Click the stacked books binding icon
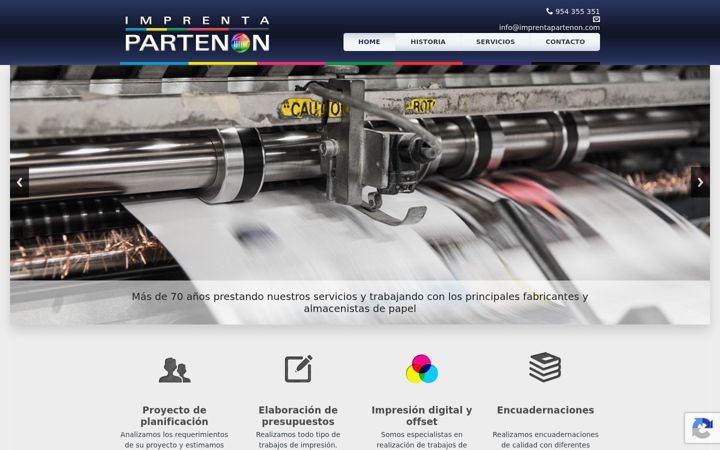720x450 pixels. coord(545,367)
